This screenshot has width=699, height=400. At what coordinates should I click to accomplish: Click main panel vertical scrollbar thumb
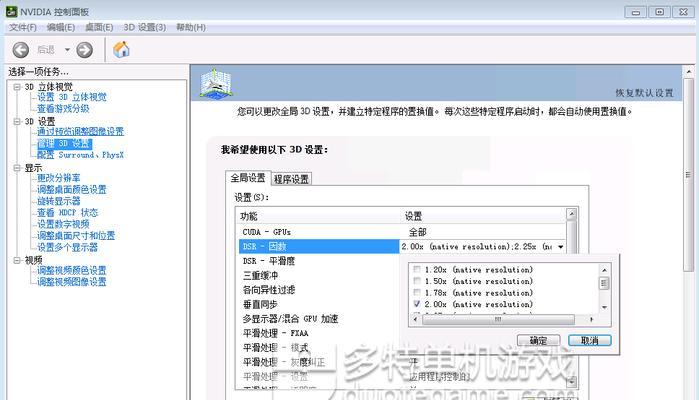click(x=689, y=174)
